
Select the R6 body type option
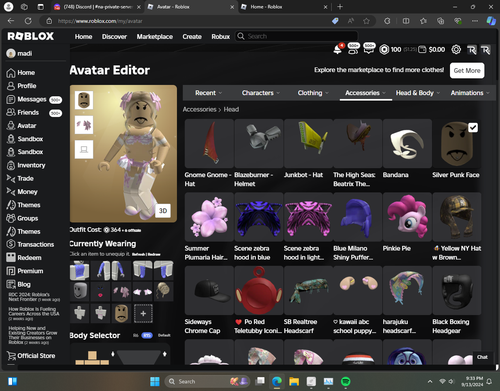click(136, 335)
